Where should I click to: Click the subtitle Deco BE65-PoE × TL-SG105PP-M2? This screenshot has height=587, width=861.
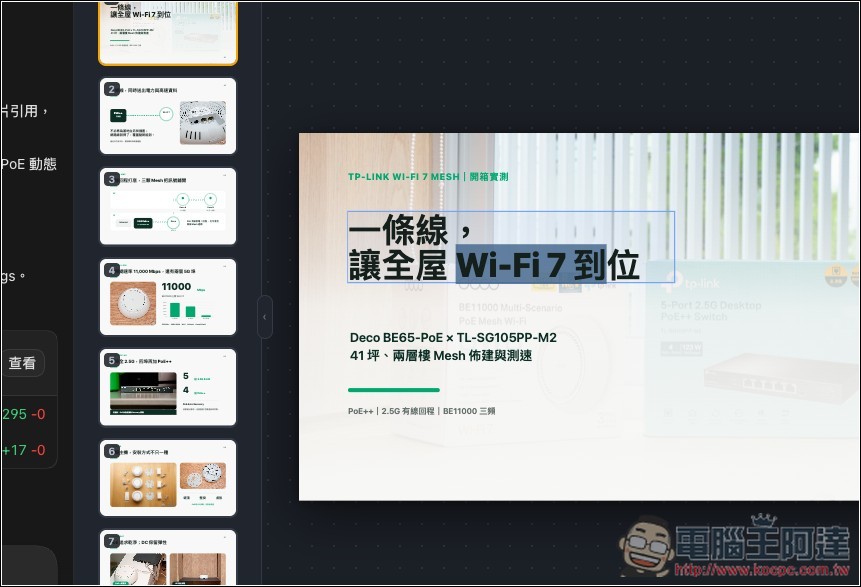tap(453, 338)
